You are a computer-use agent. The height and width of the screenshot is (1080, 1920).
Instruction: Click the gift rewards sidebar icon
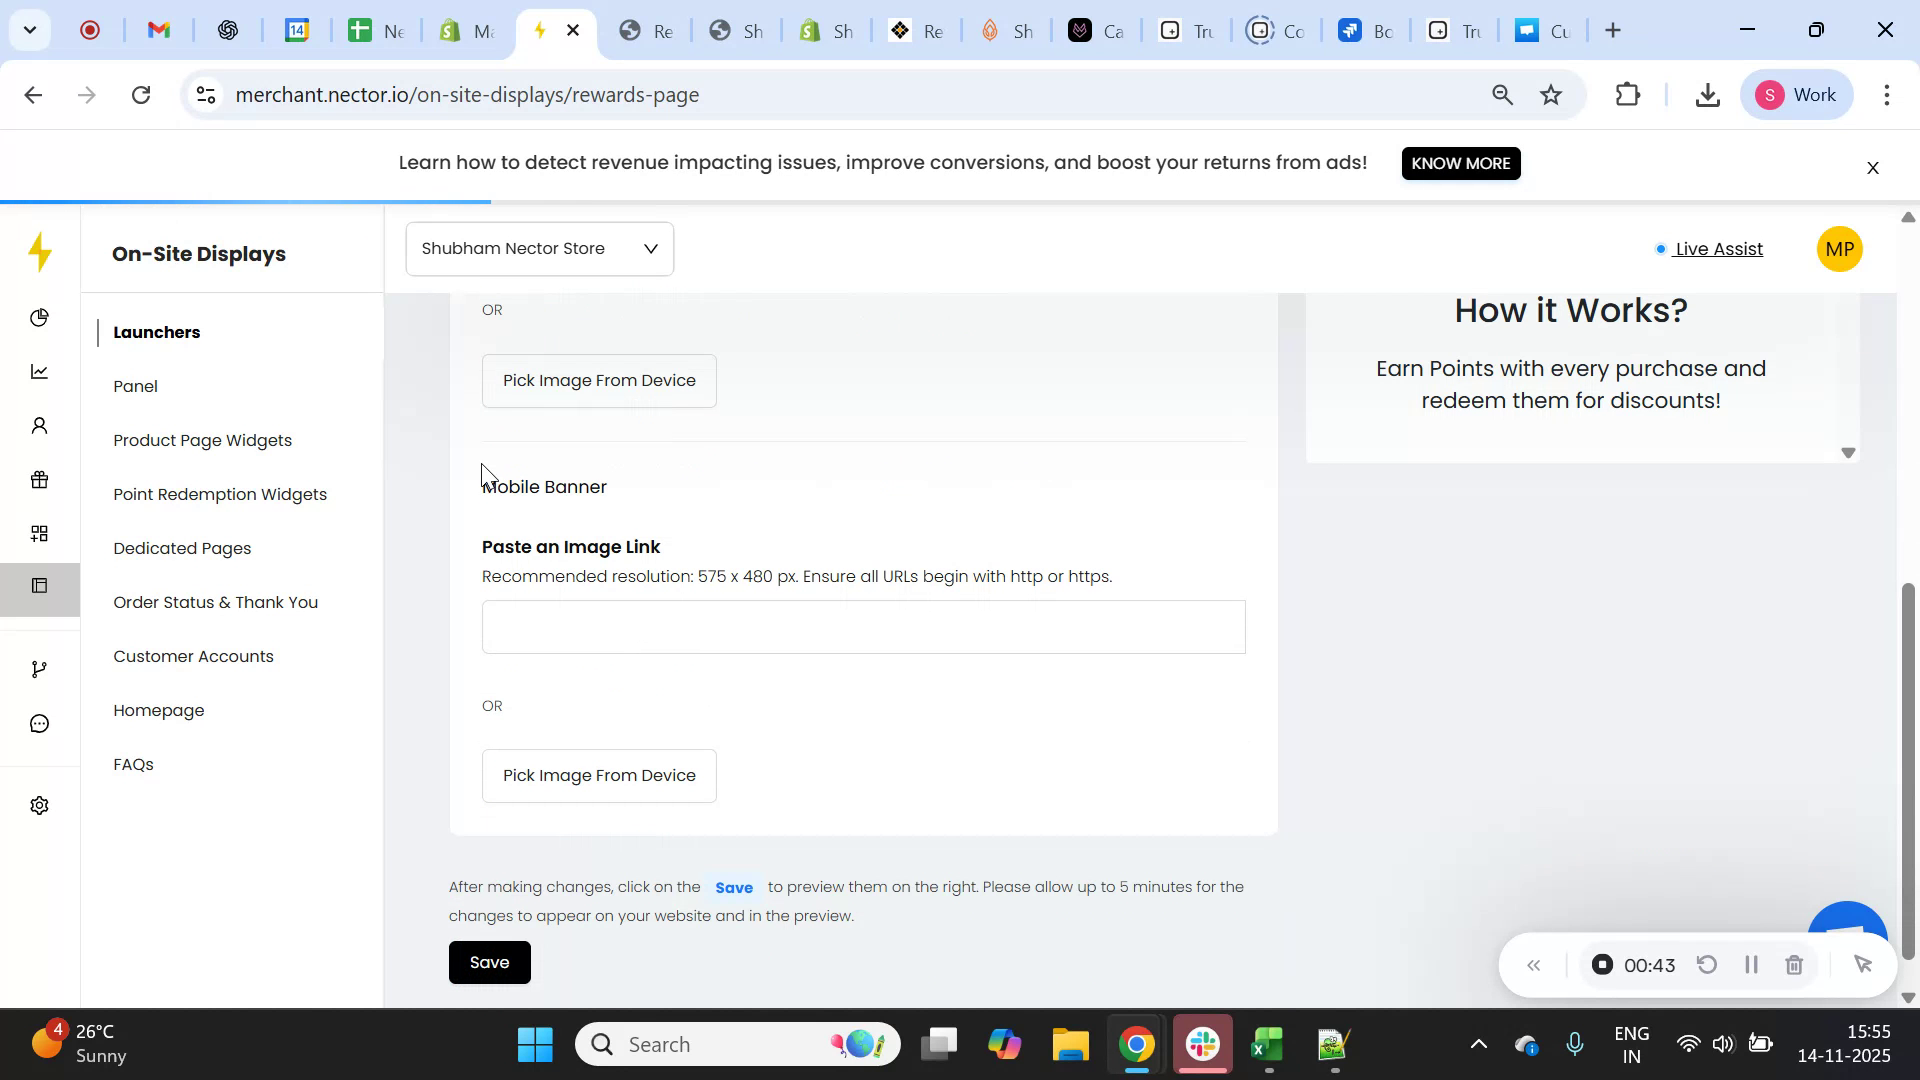coord(40,479)
